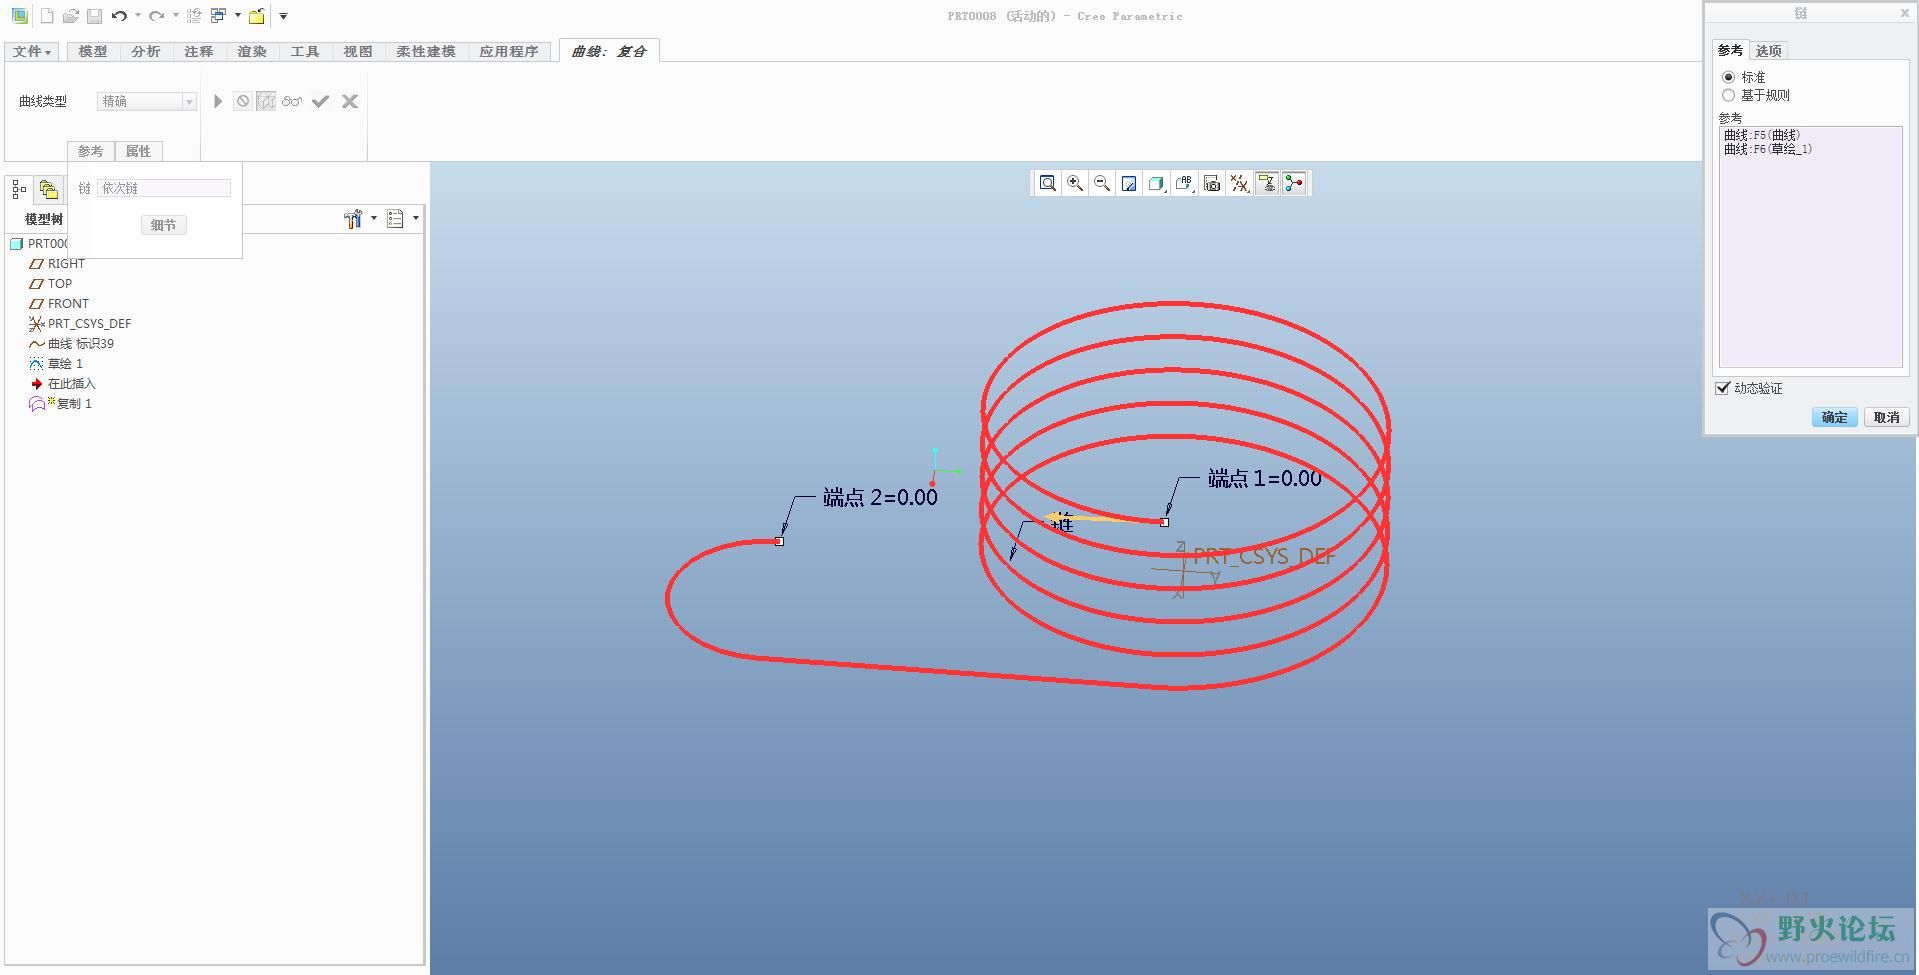Open the 柔性建模 ribbon tab
The width and height of the screenshot is (1919, 975).
pos(426,51)
